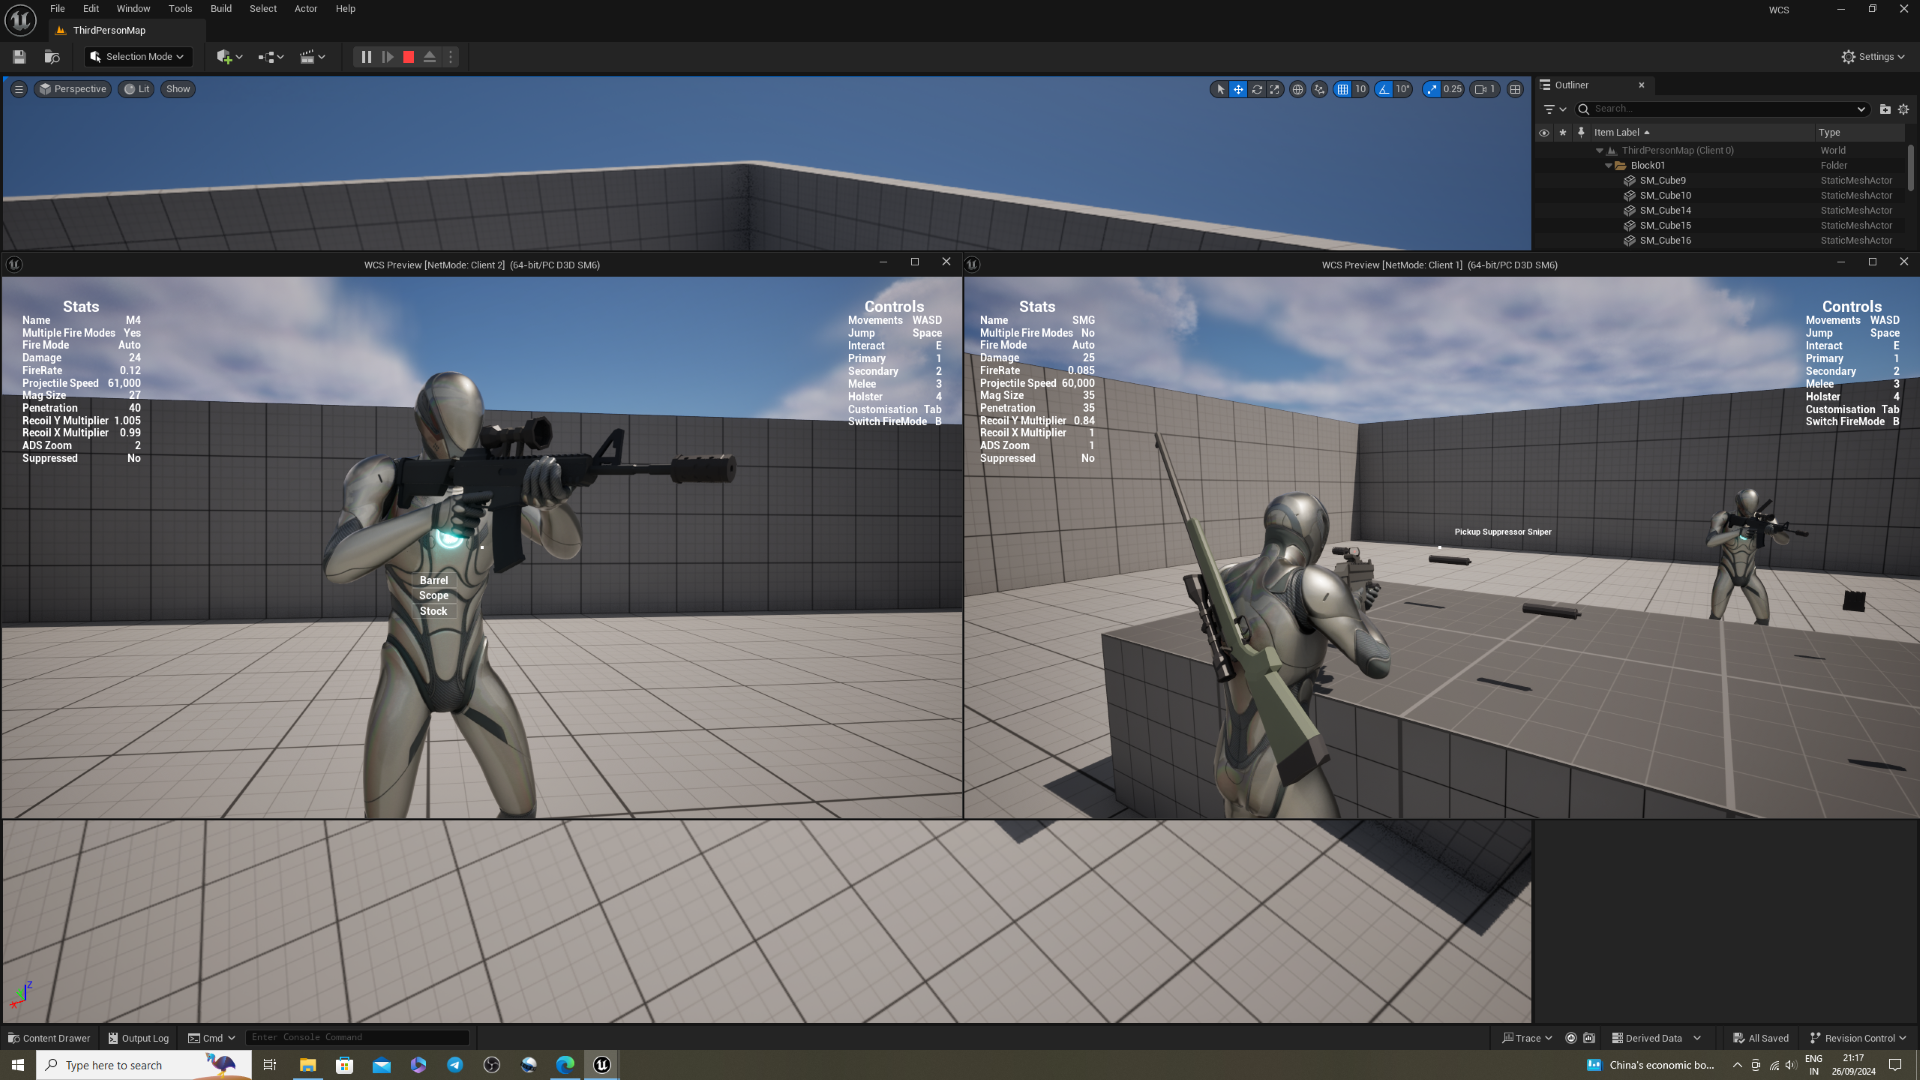Activate the Select objects cursor tool

(x=1220, y=89)
